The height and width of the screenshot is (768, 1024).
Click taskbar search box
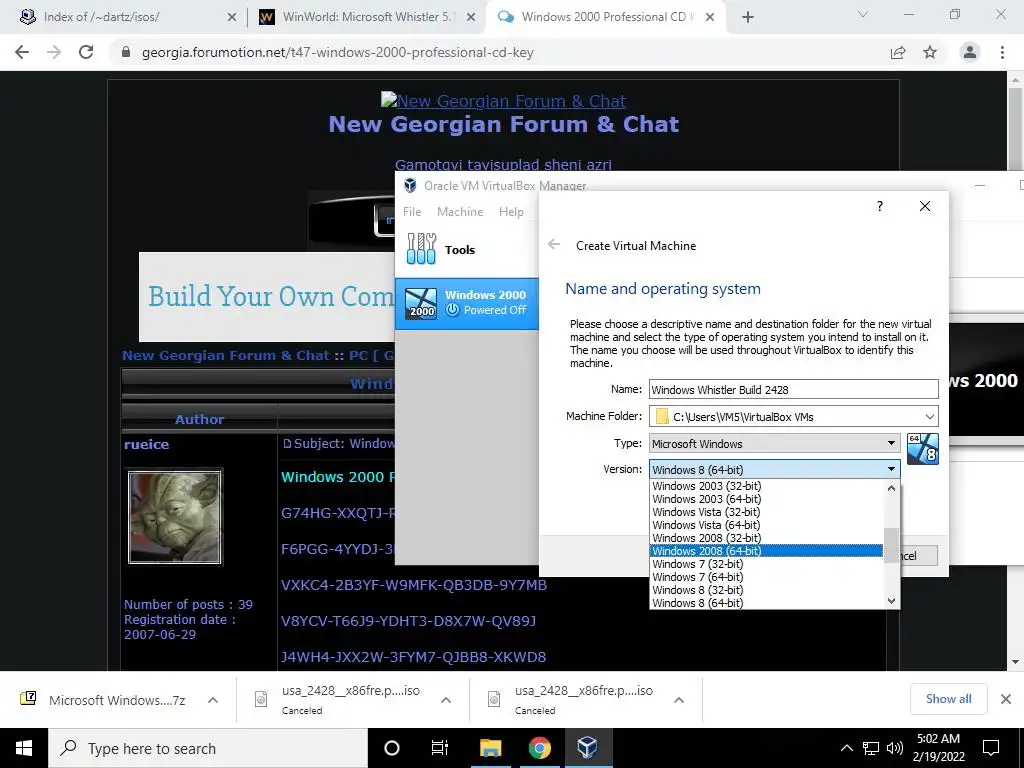[x=208, y=748]
